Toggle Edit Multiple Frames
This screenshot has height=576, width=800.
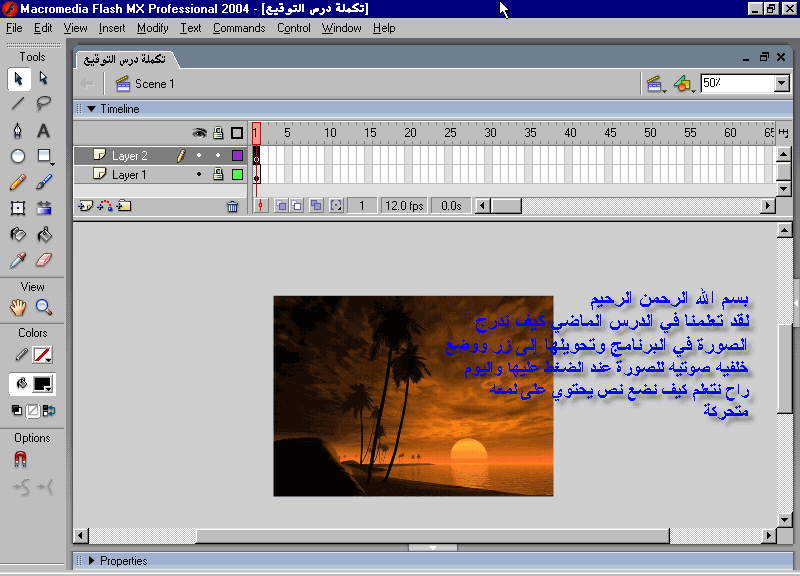(x=316, y=206)
